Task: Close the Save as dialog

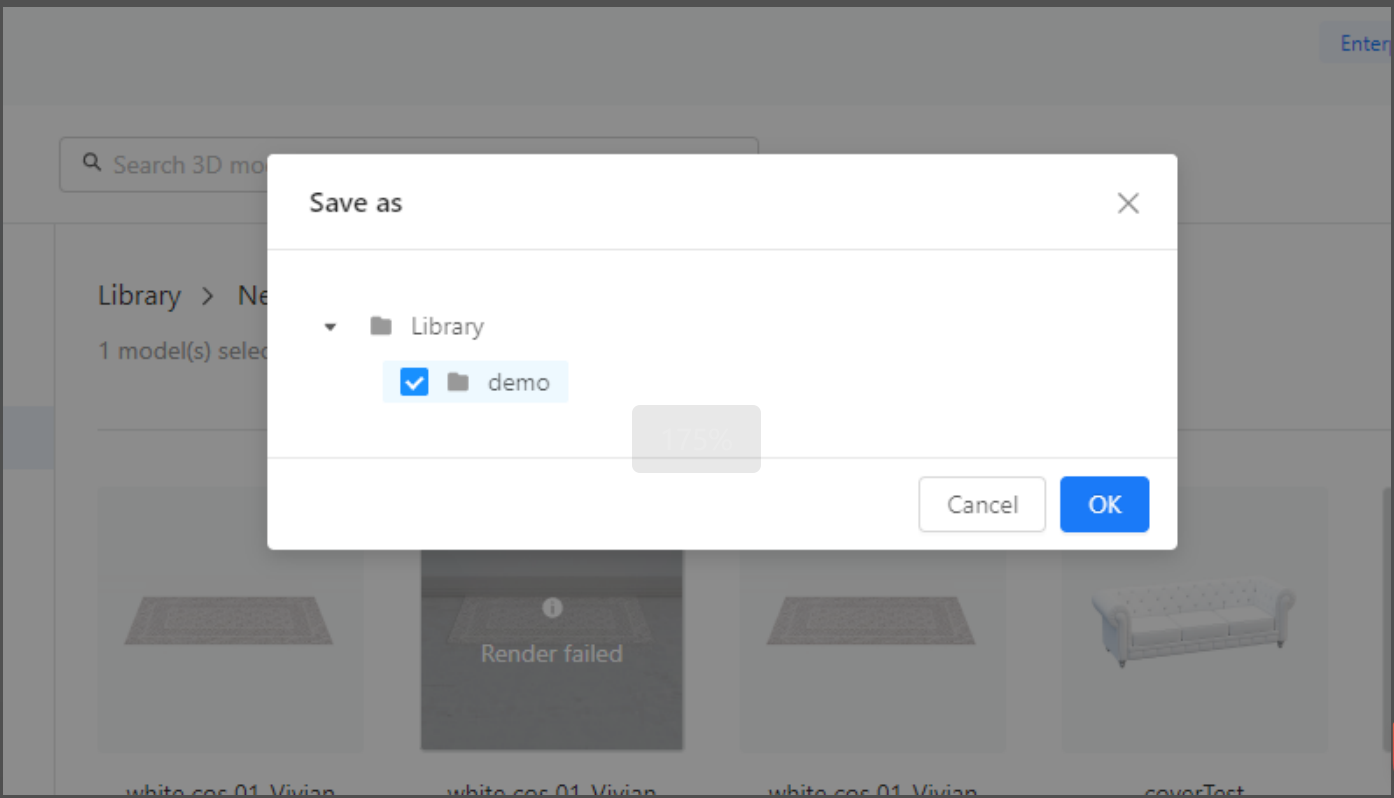Action: tap(1128, 204)
